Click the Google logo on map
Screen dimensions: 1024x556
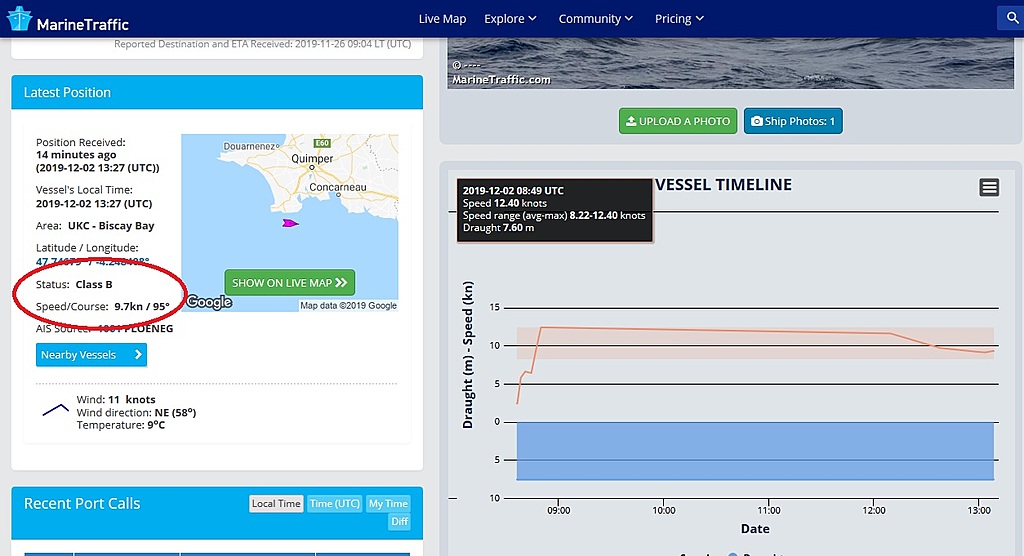pyautogui.click(x=209, y=302)
